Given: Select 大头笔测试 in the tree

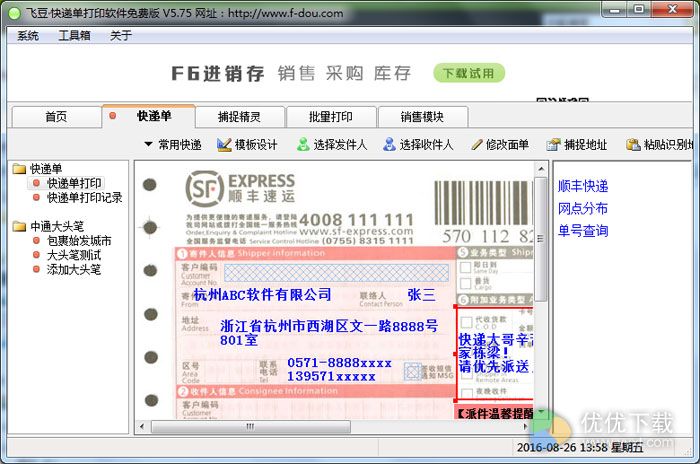Looking at the screenshot, I should 74,255.
